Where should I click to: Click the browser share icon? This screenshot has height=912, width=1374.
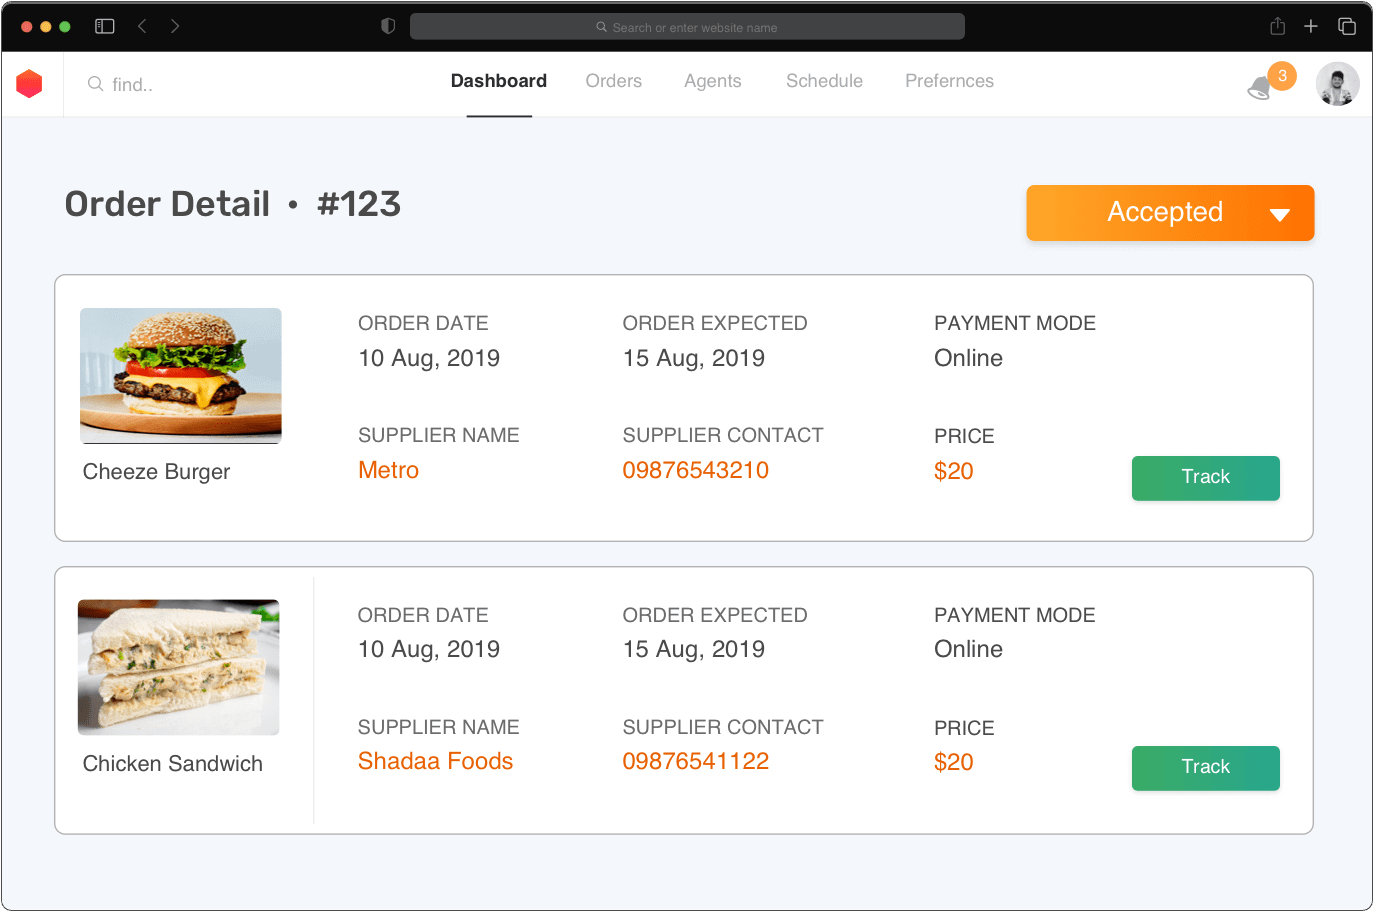click(1277, 26)
